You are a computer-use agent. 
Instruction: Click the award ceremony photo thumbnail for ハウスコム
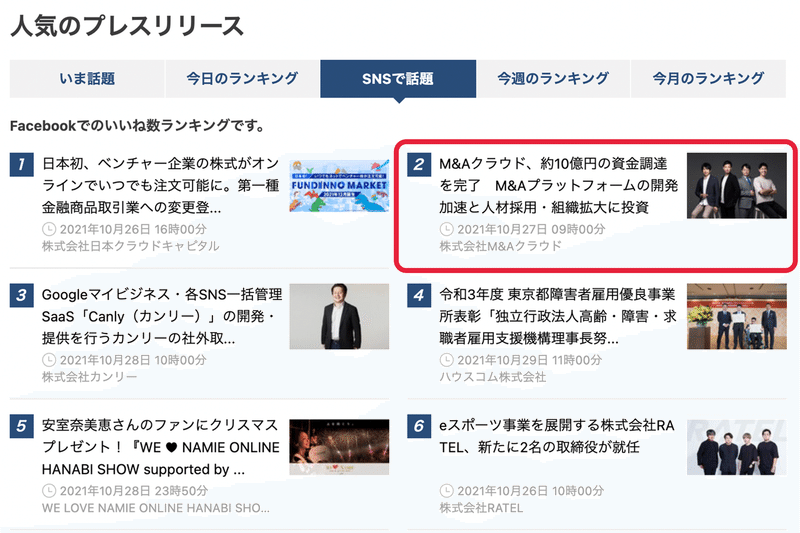pyautogui.click(x=737, y=316)
